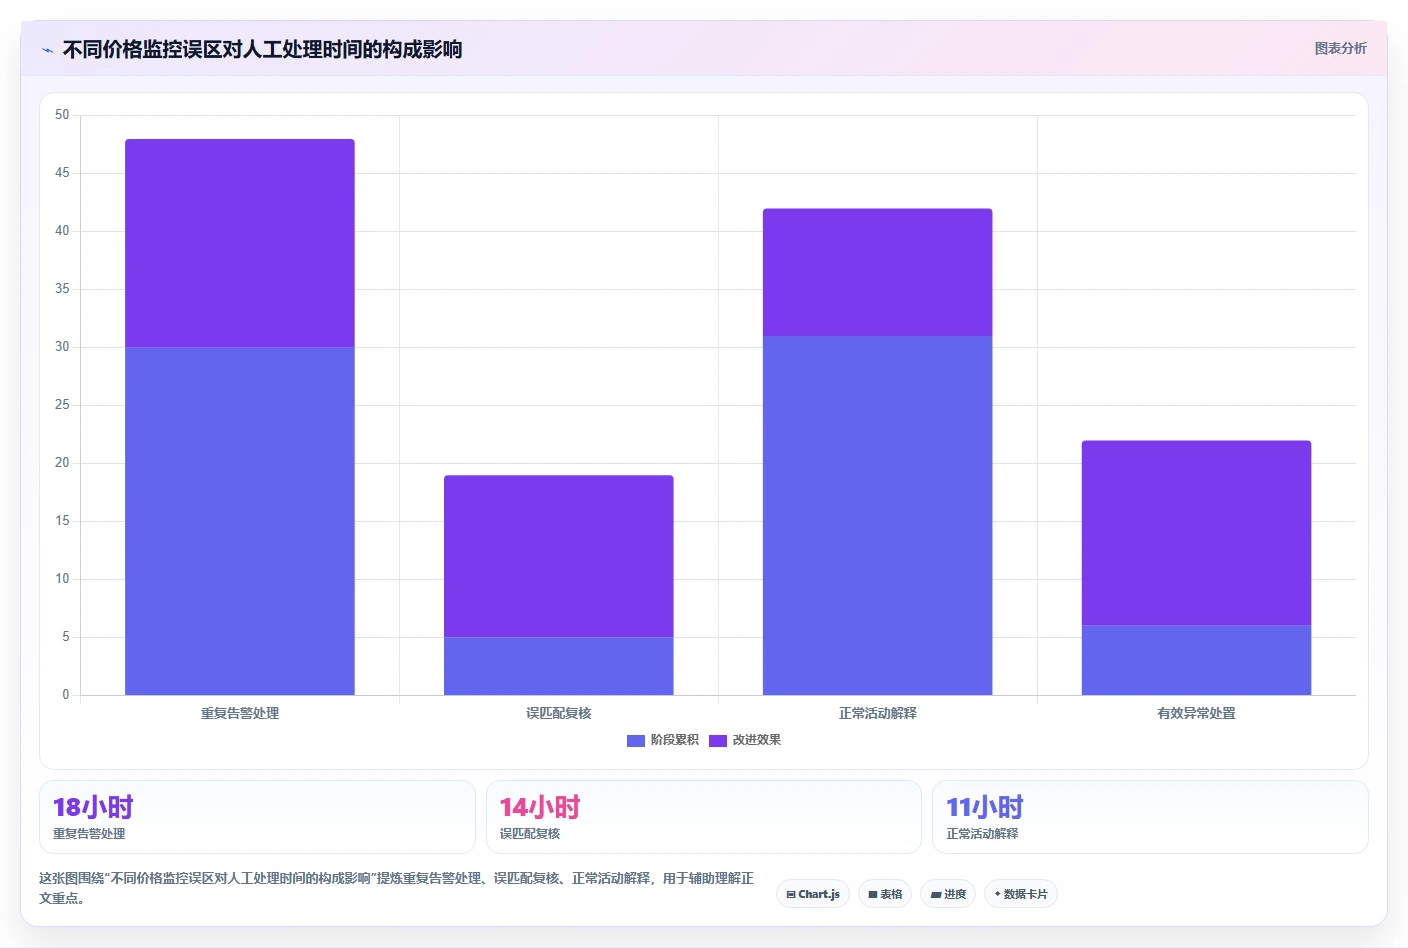This screenshot has height=948, width=1408.
Task: Click the 14小时 value text
Action: pyautogui.click(x=540, y=807)
